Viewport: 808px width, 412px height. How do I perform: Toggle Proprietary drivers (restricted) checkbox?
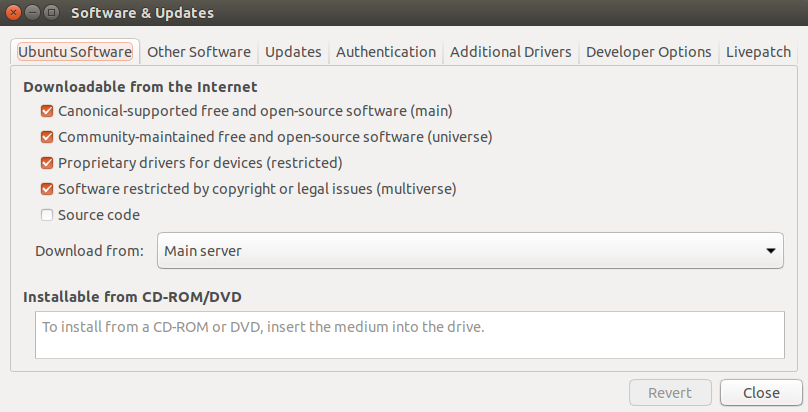point(47,163)
